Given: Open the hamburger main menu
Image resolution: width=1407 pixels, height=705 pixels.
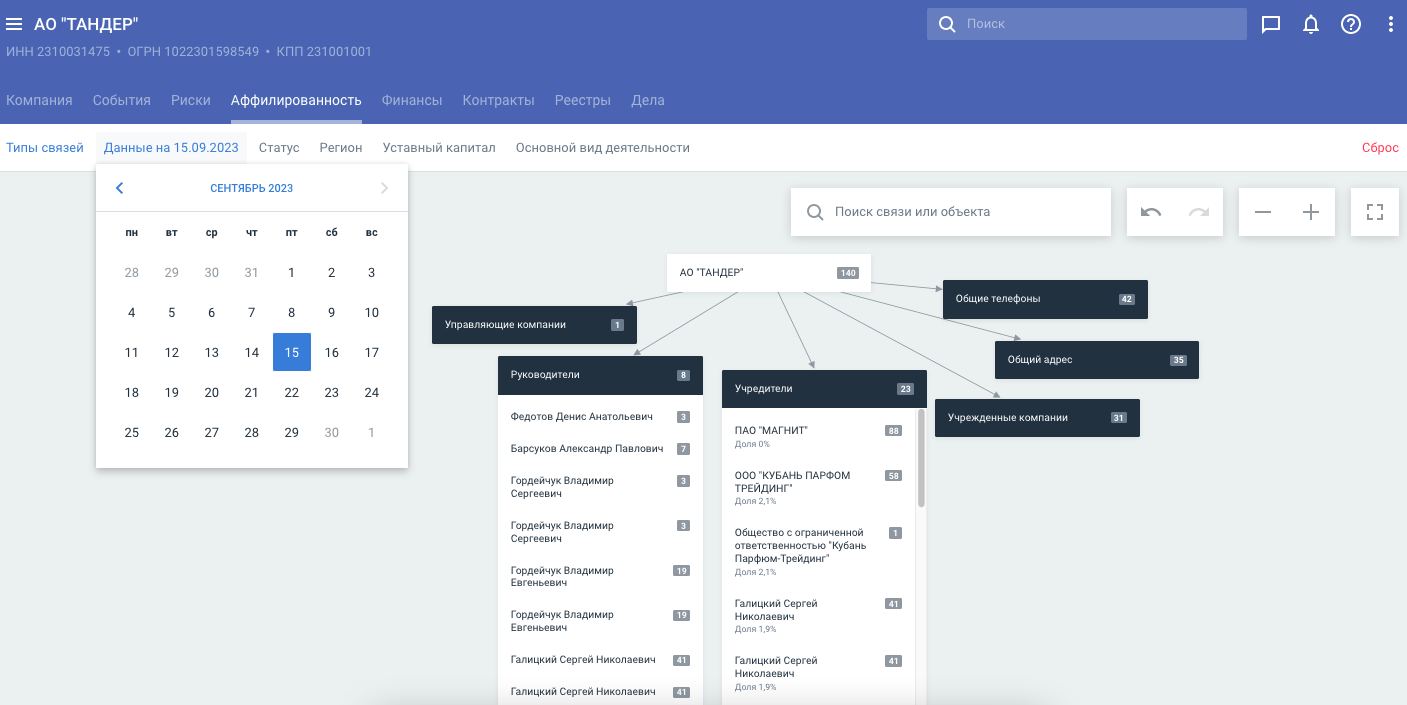Looking at the screenshot, I should pos(14,24).
